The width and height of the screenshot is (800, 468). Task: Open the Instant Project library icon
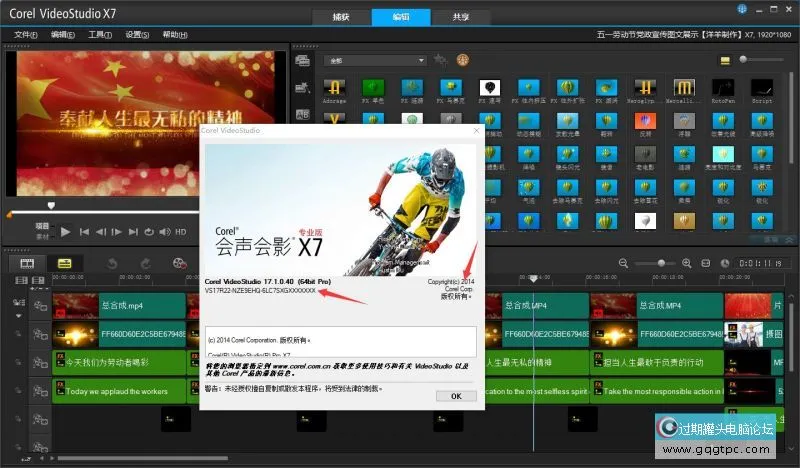(302, 88)
